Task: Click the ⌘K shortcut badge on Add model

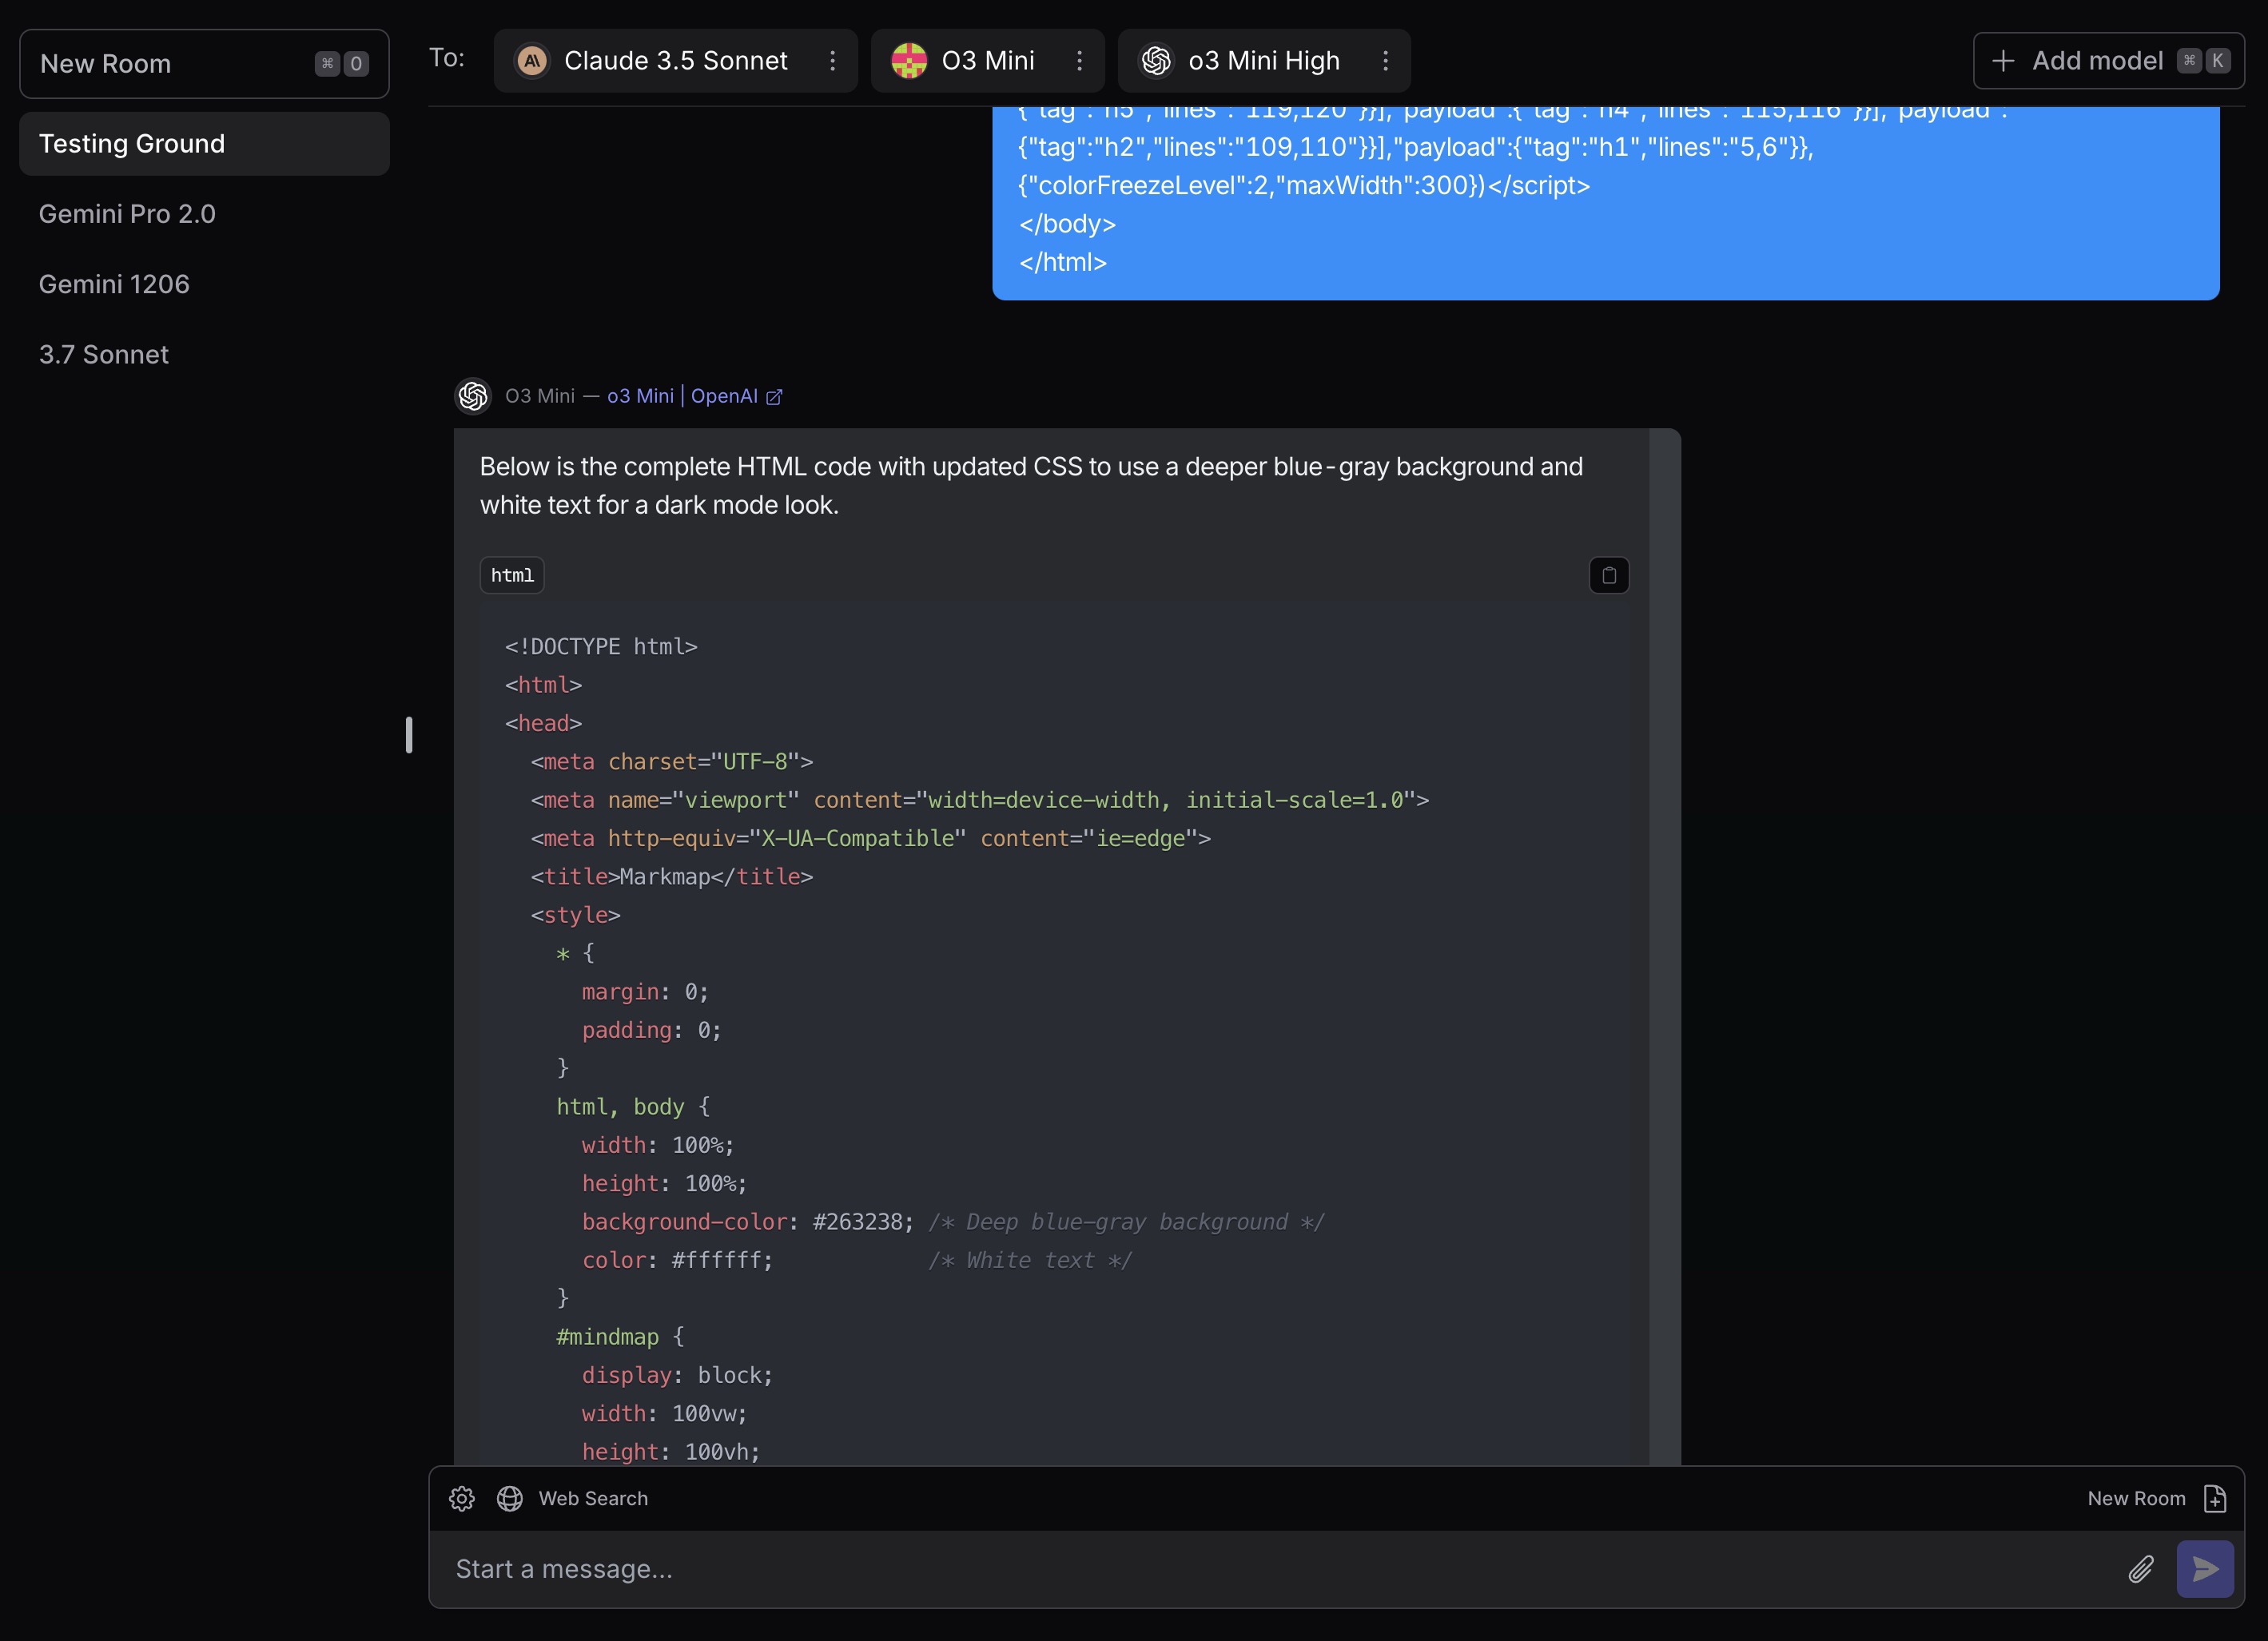Action: (x=2203, y=61)
